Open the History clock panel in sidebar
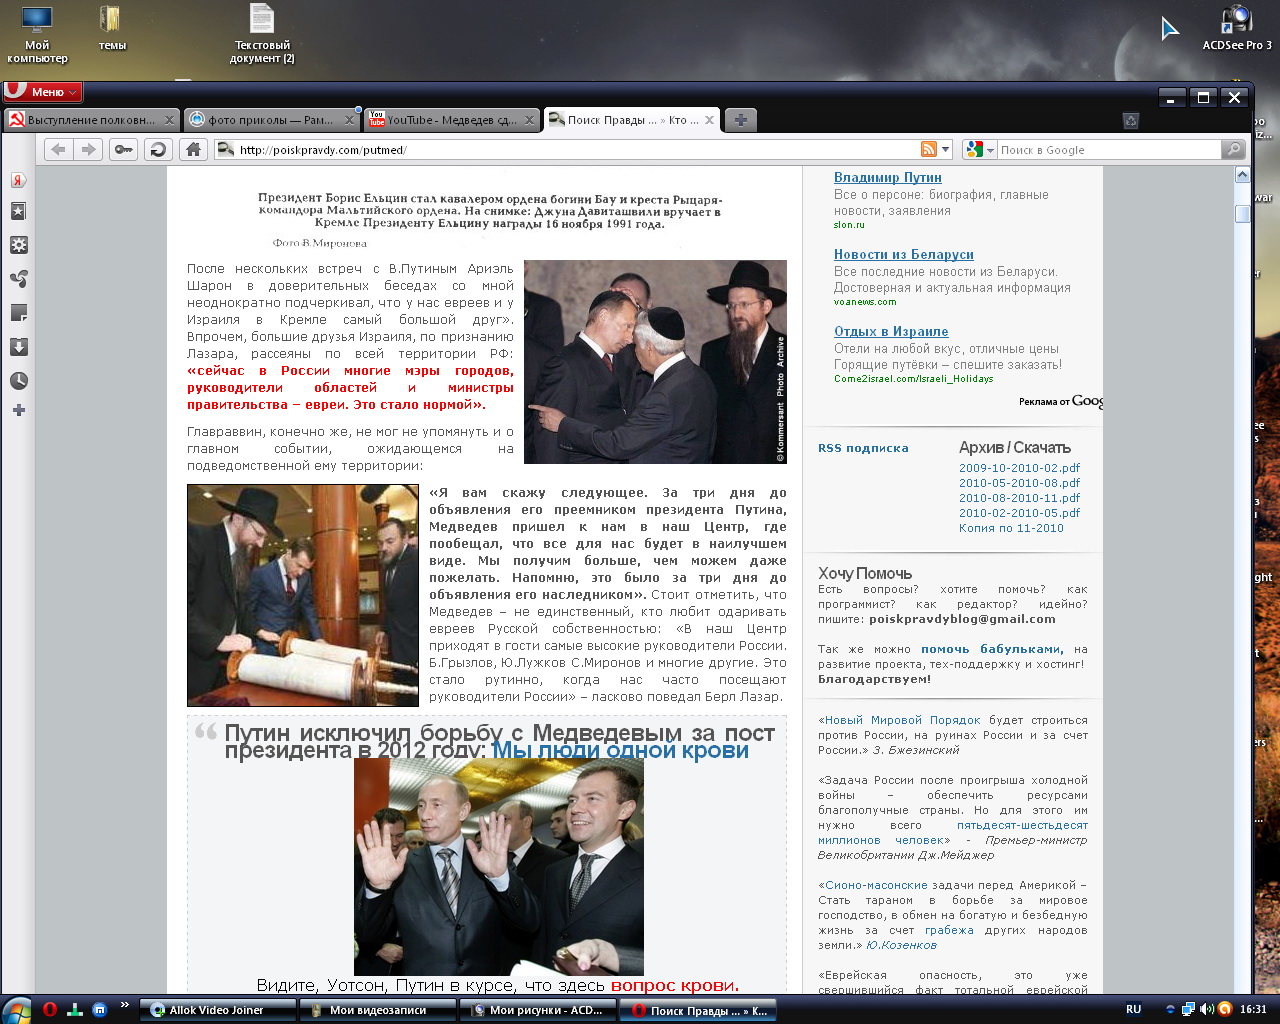This screenshot has height=1024, width=1280. point(18,381)
